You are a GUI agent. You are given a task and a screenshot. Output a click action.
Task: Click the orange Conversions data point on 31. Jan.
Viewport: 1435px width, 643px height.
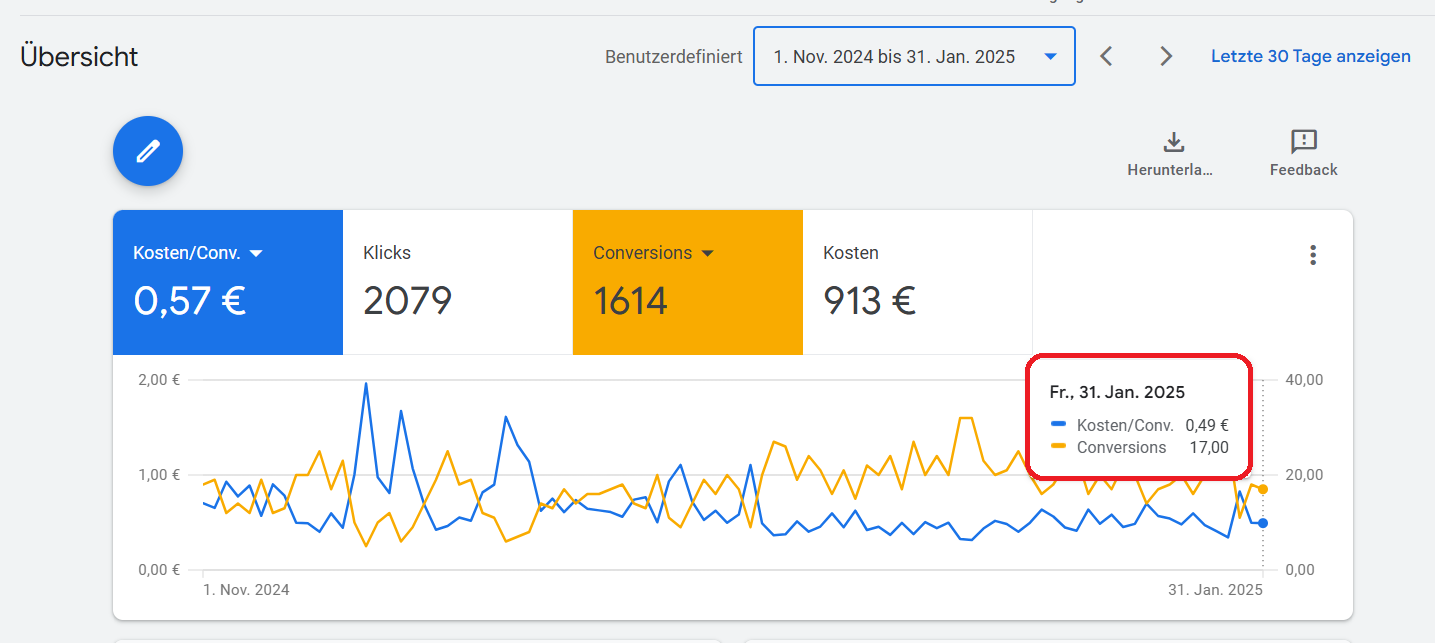[1263, 489]
